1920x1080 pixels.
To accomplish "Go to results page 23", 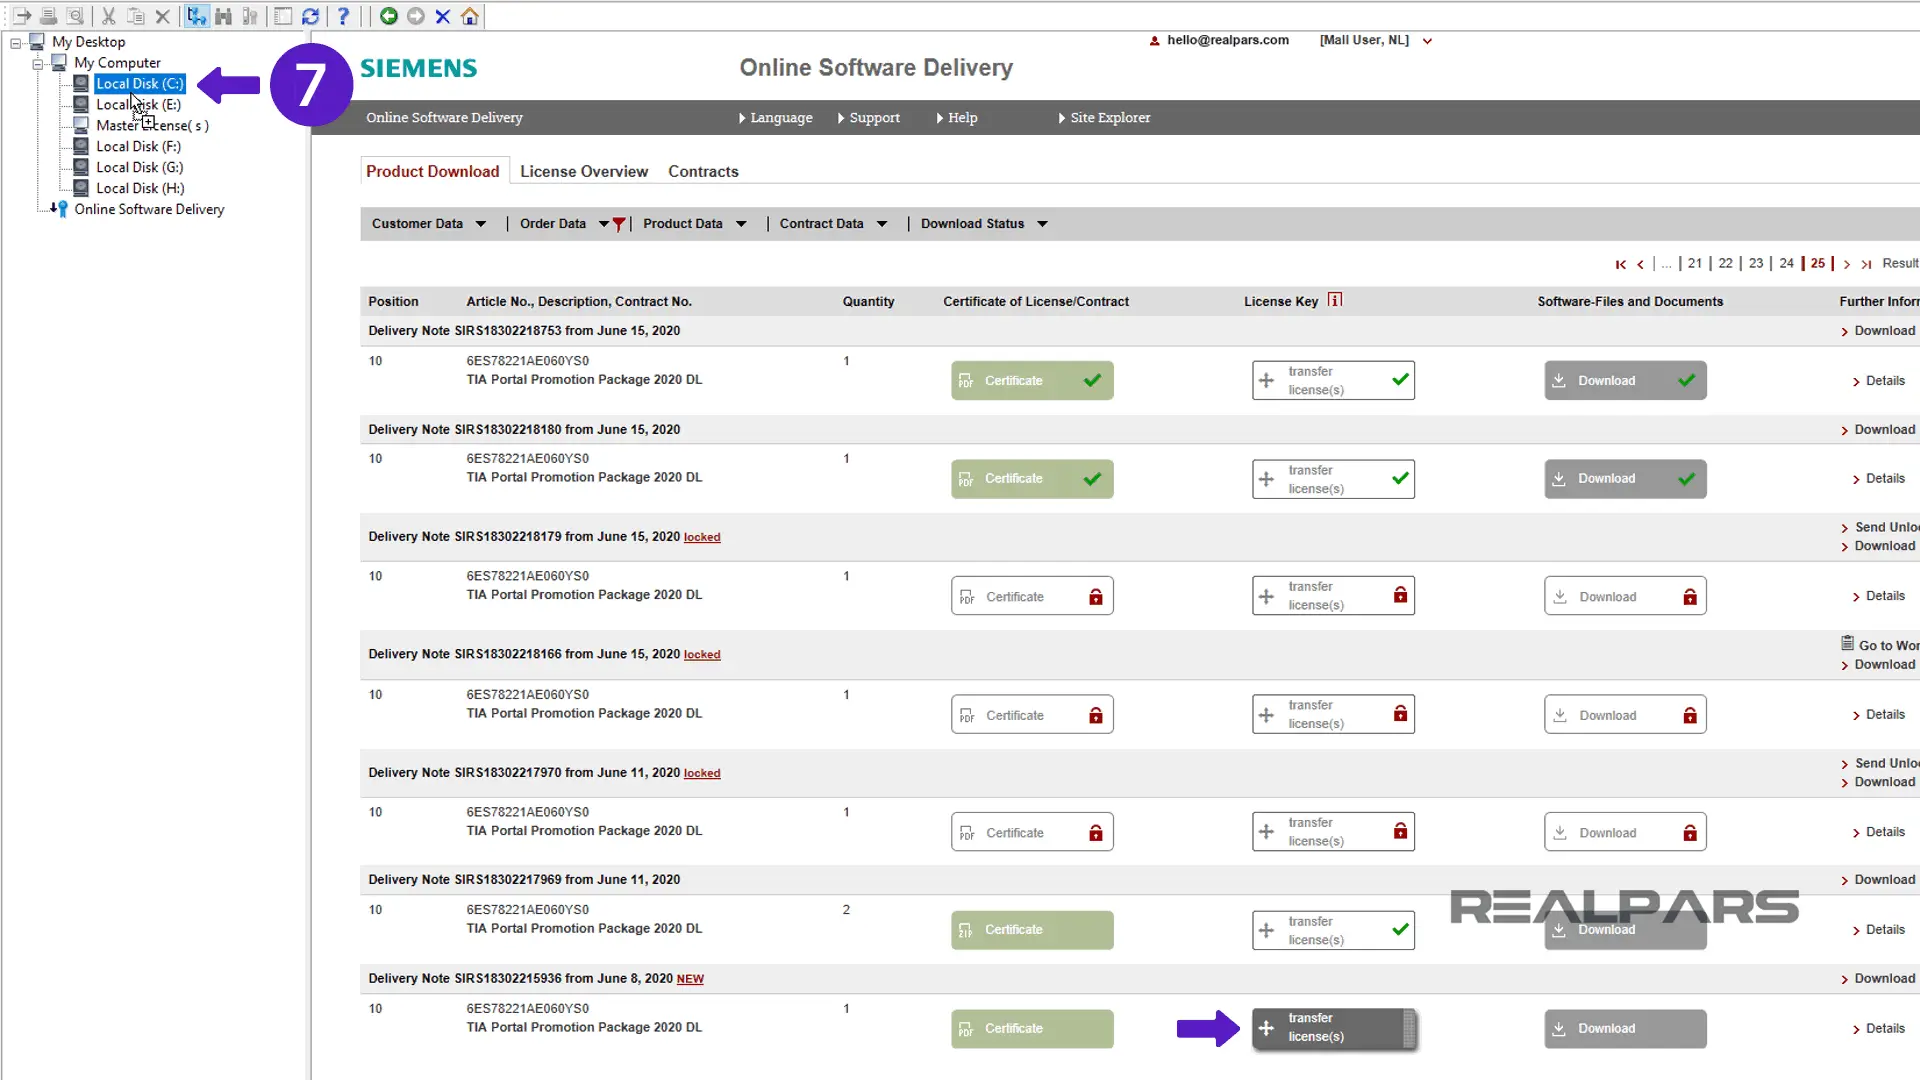I will point(1756,264).
